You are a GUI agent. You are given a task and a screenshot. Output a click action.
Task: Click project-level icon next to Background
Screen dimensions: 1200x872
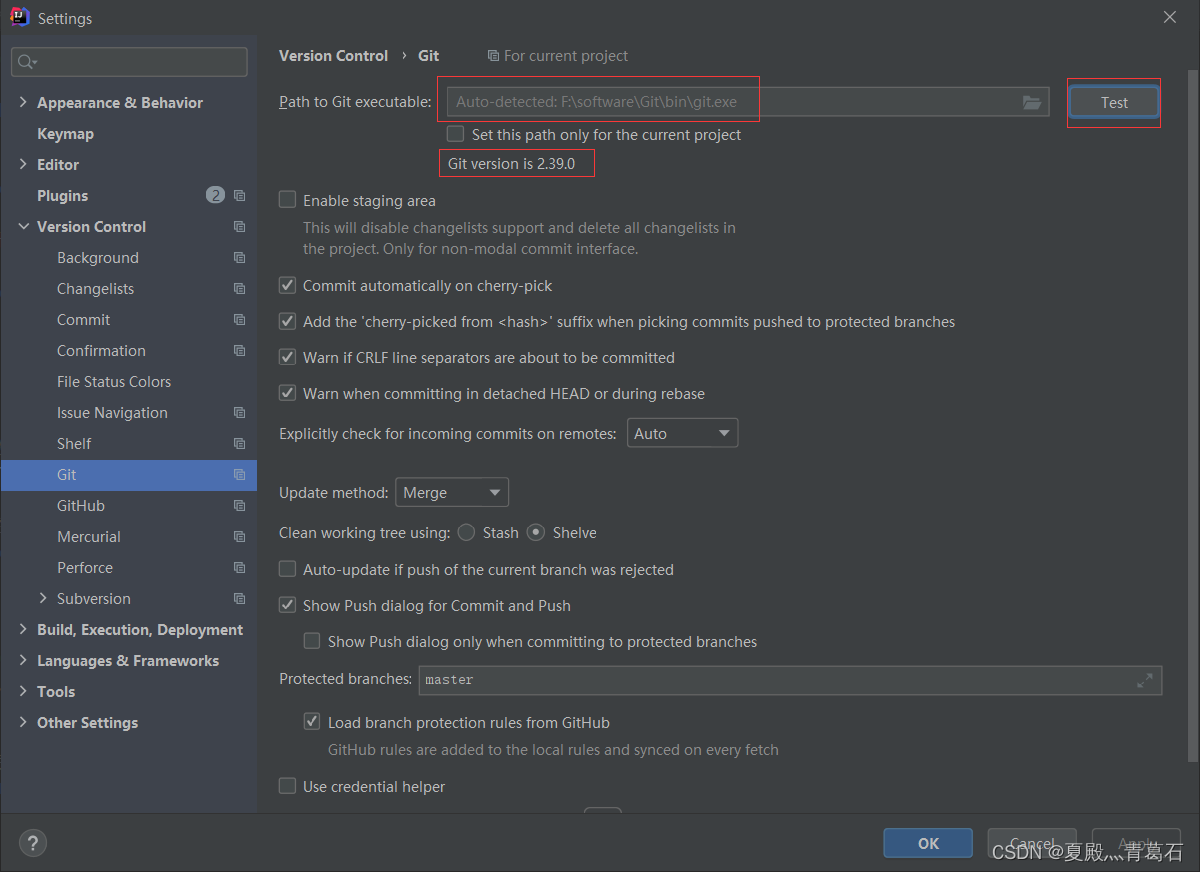(239, 258)
